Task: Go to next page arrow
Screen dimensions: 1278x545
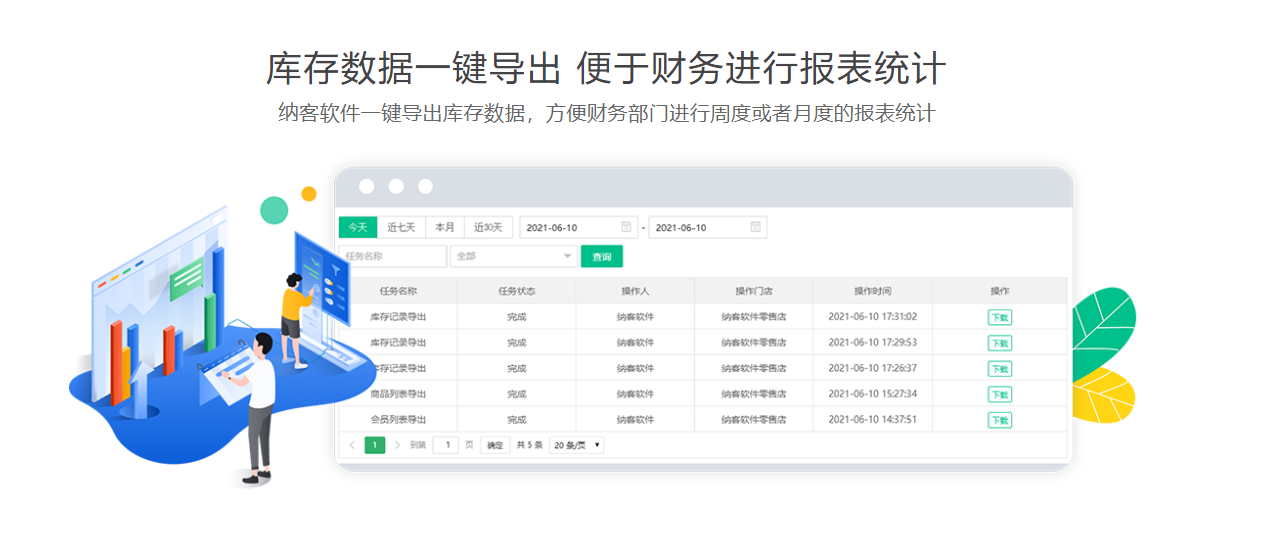Action: 397,445
